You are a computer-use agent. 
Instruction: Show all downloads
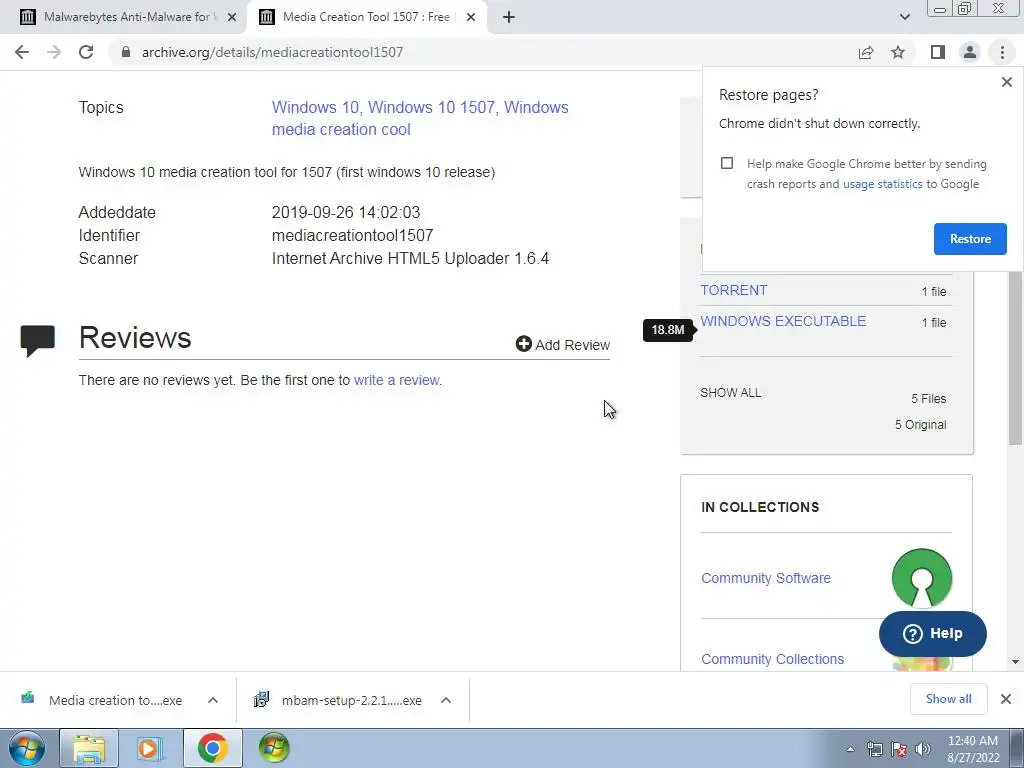click(x=948, y=699)
